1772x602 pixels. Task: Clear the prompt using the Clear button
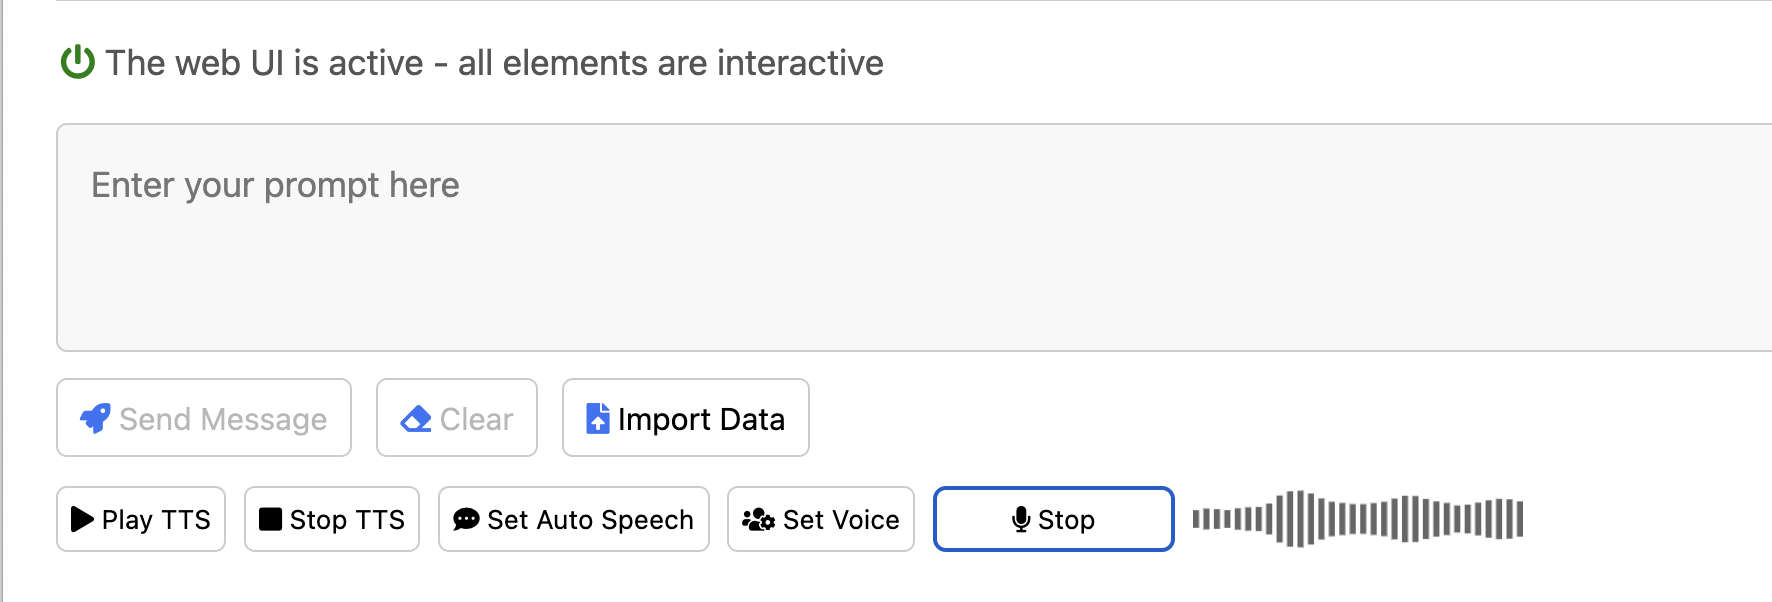click(457, 418)
